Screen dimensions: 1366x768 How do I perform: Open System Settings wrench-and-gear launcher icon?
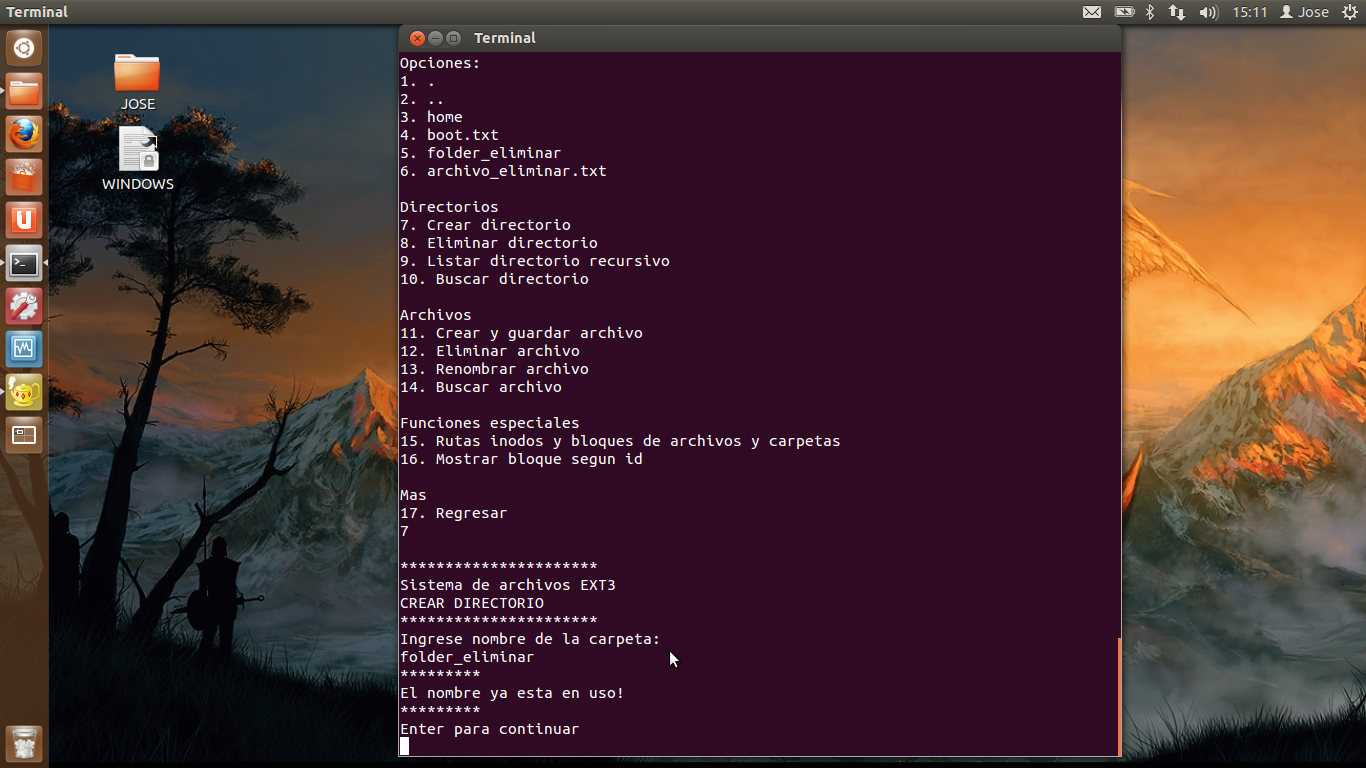(24, 307)
